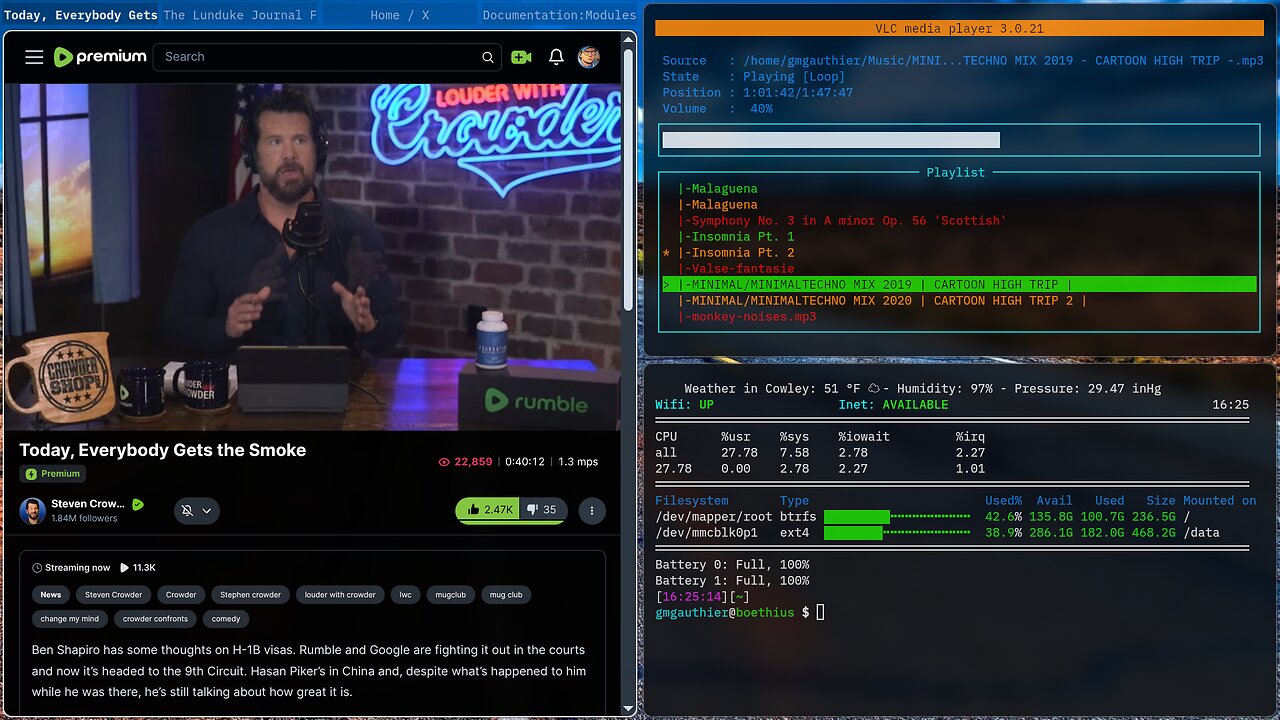Click the Wifi: UP status
Image resolution: width=1280 pixels, height=720 pixels.
click(x=684, y=404)
